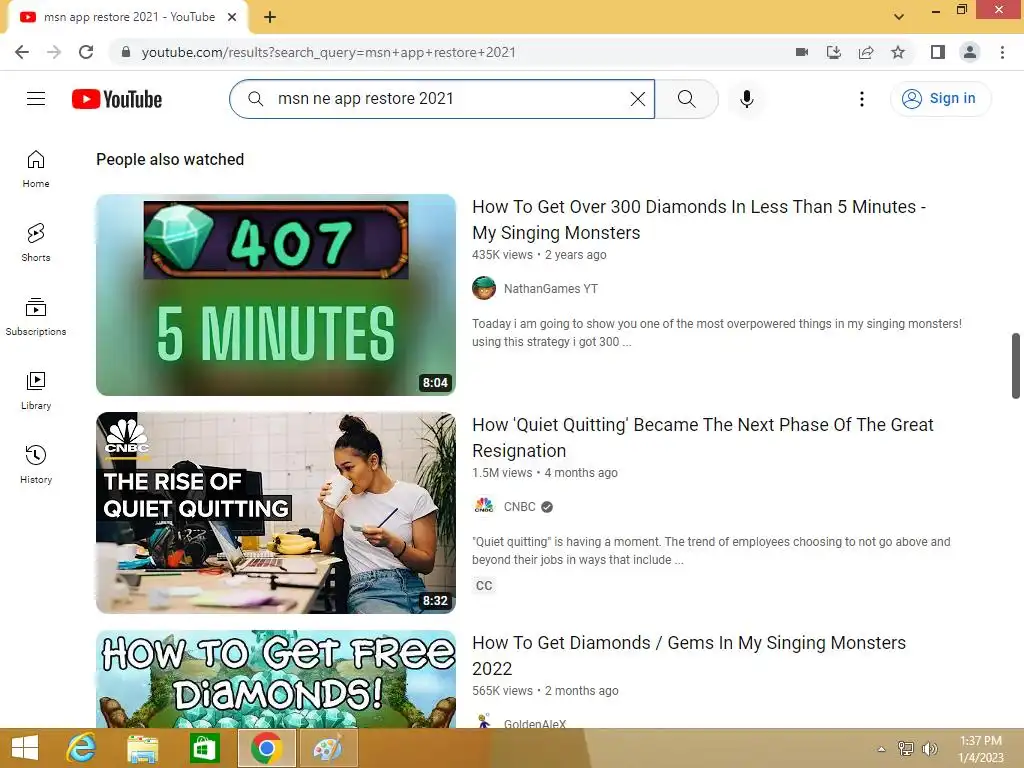1024x768 pixels.
Task: Open Home in the sidebar
Action: pos(36,169)
